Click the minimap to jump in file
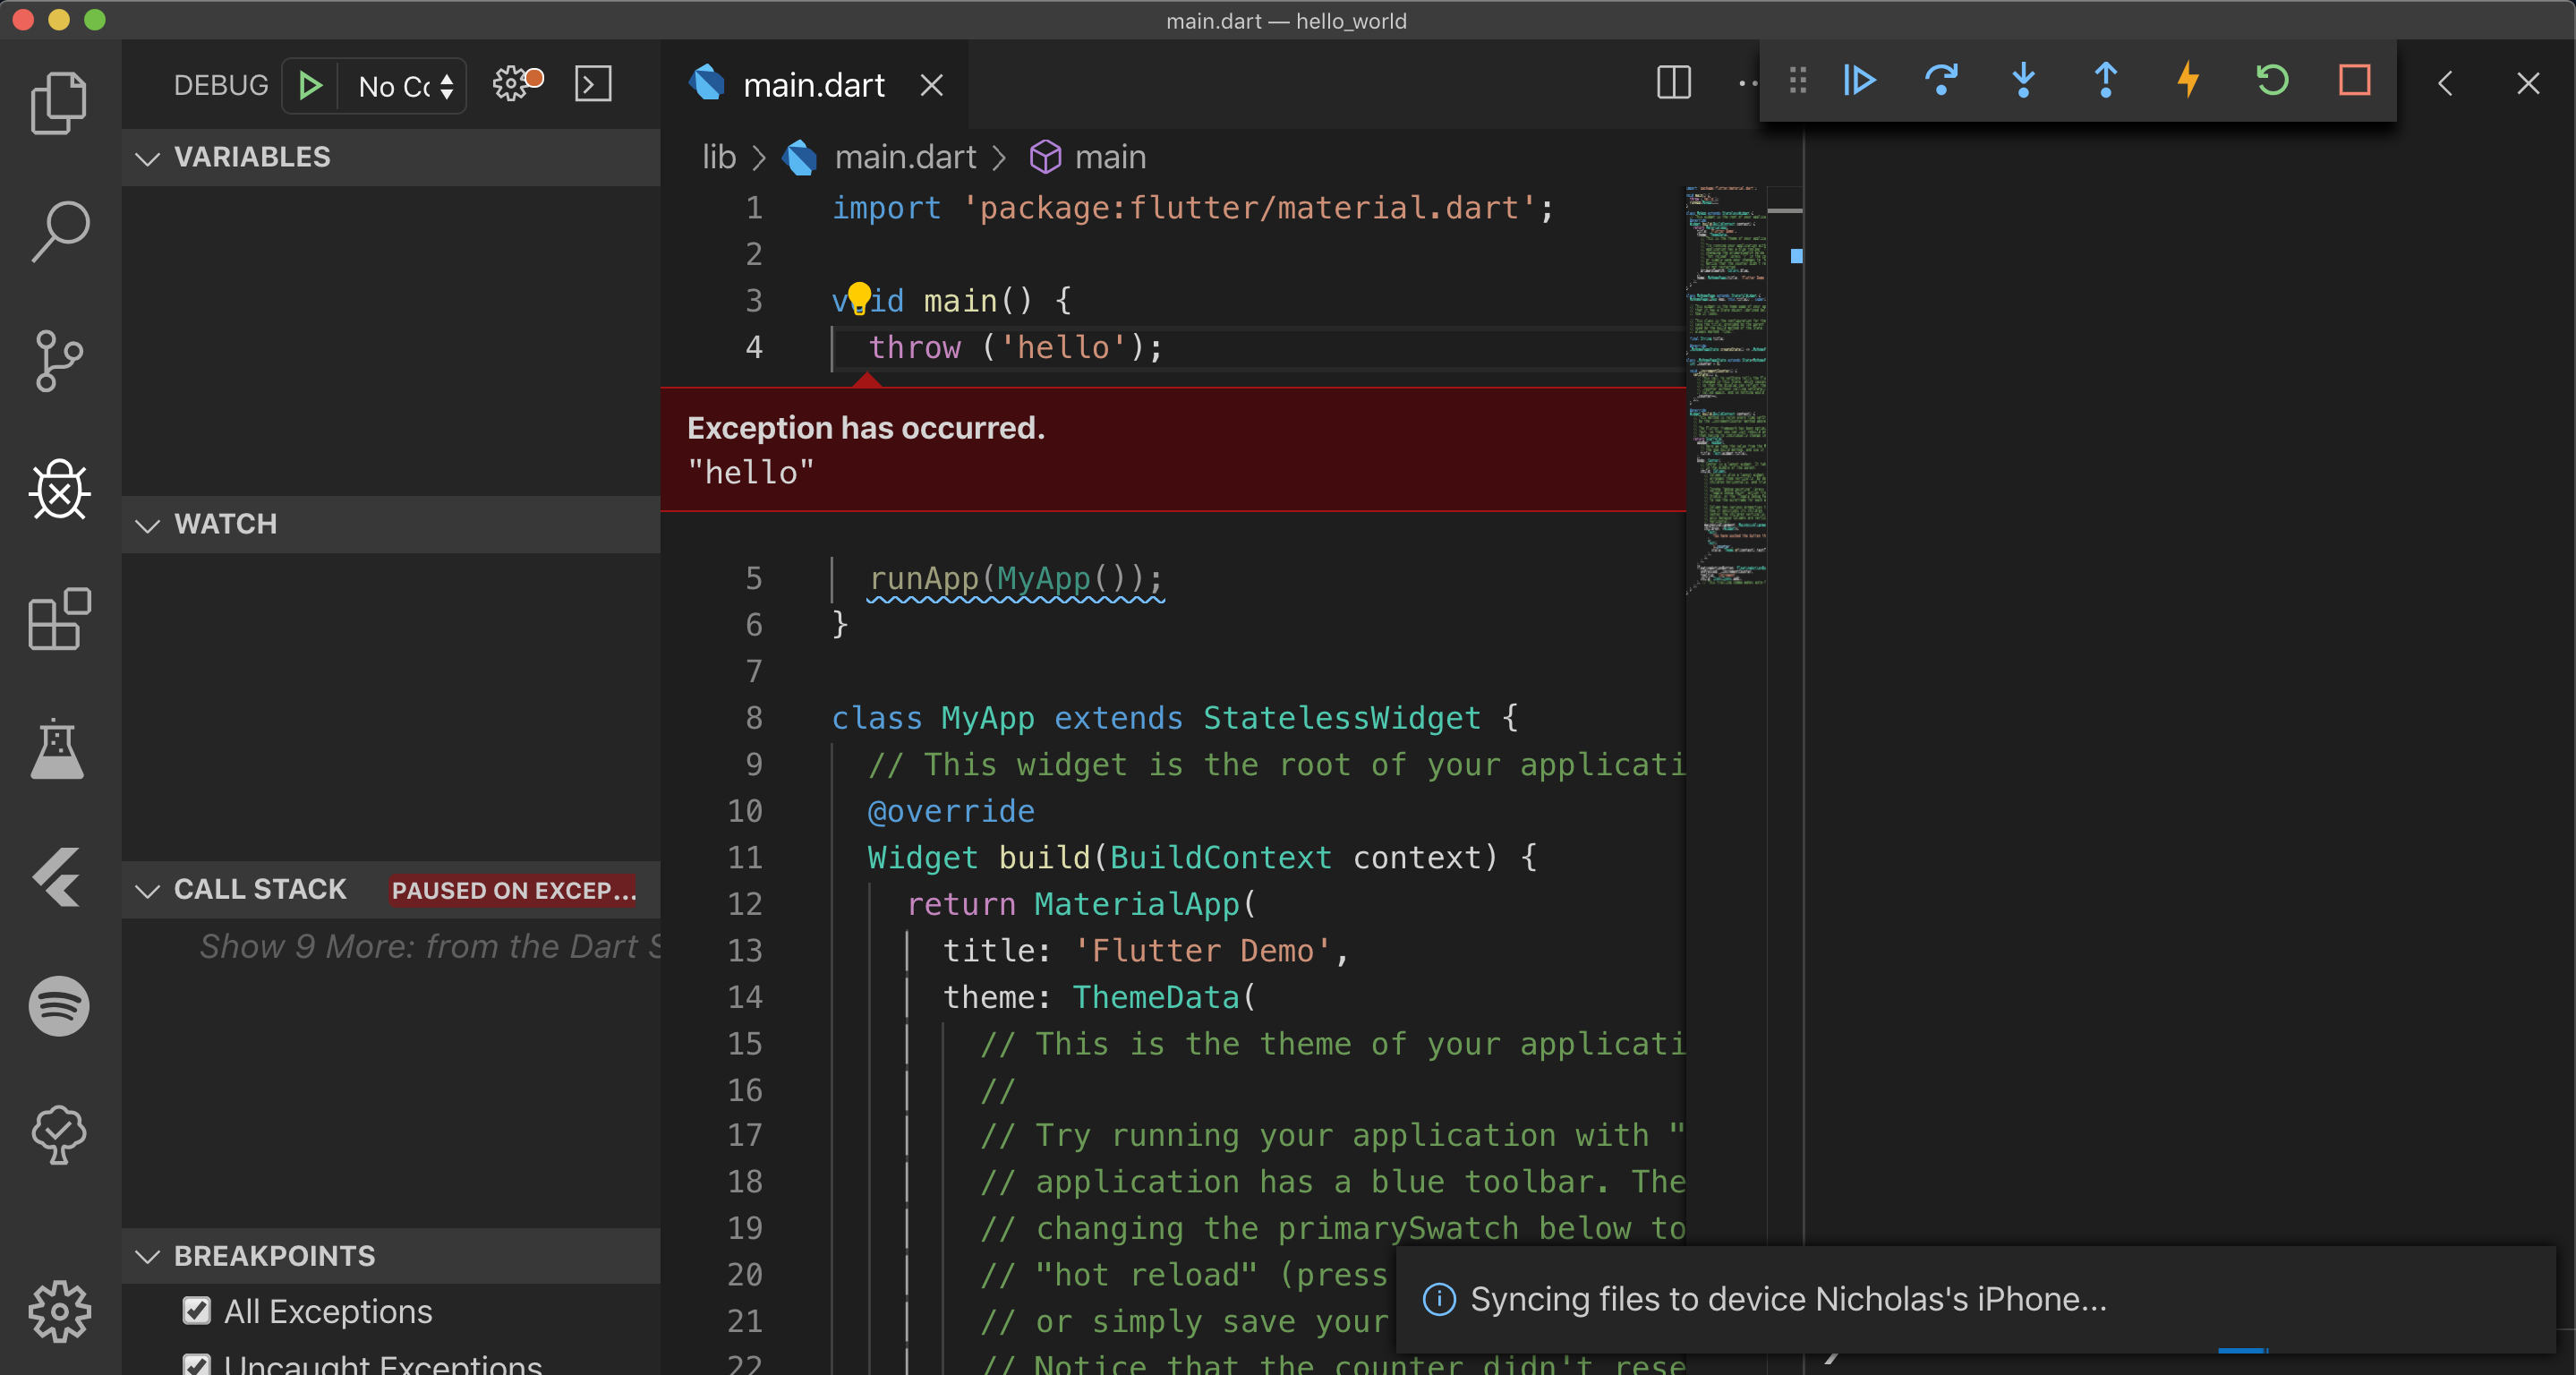Viewport: 2576px width, 1375px height. 1727,400
